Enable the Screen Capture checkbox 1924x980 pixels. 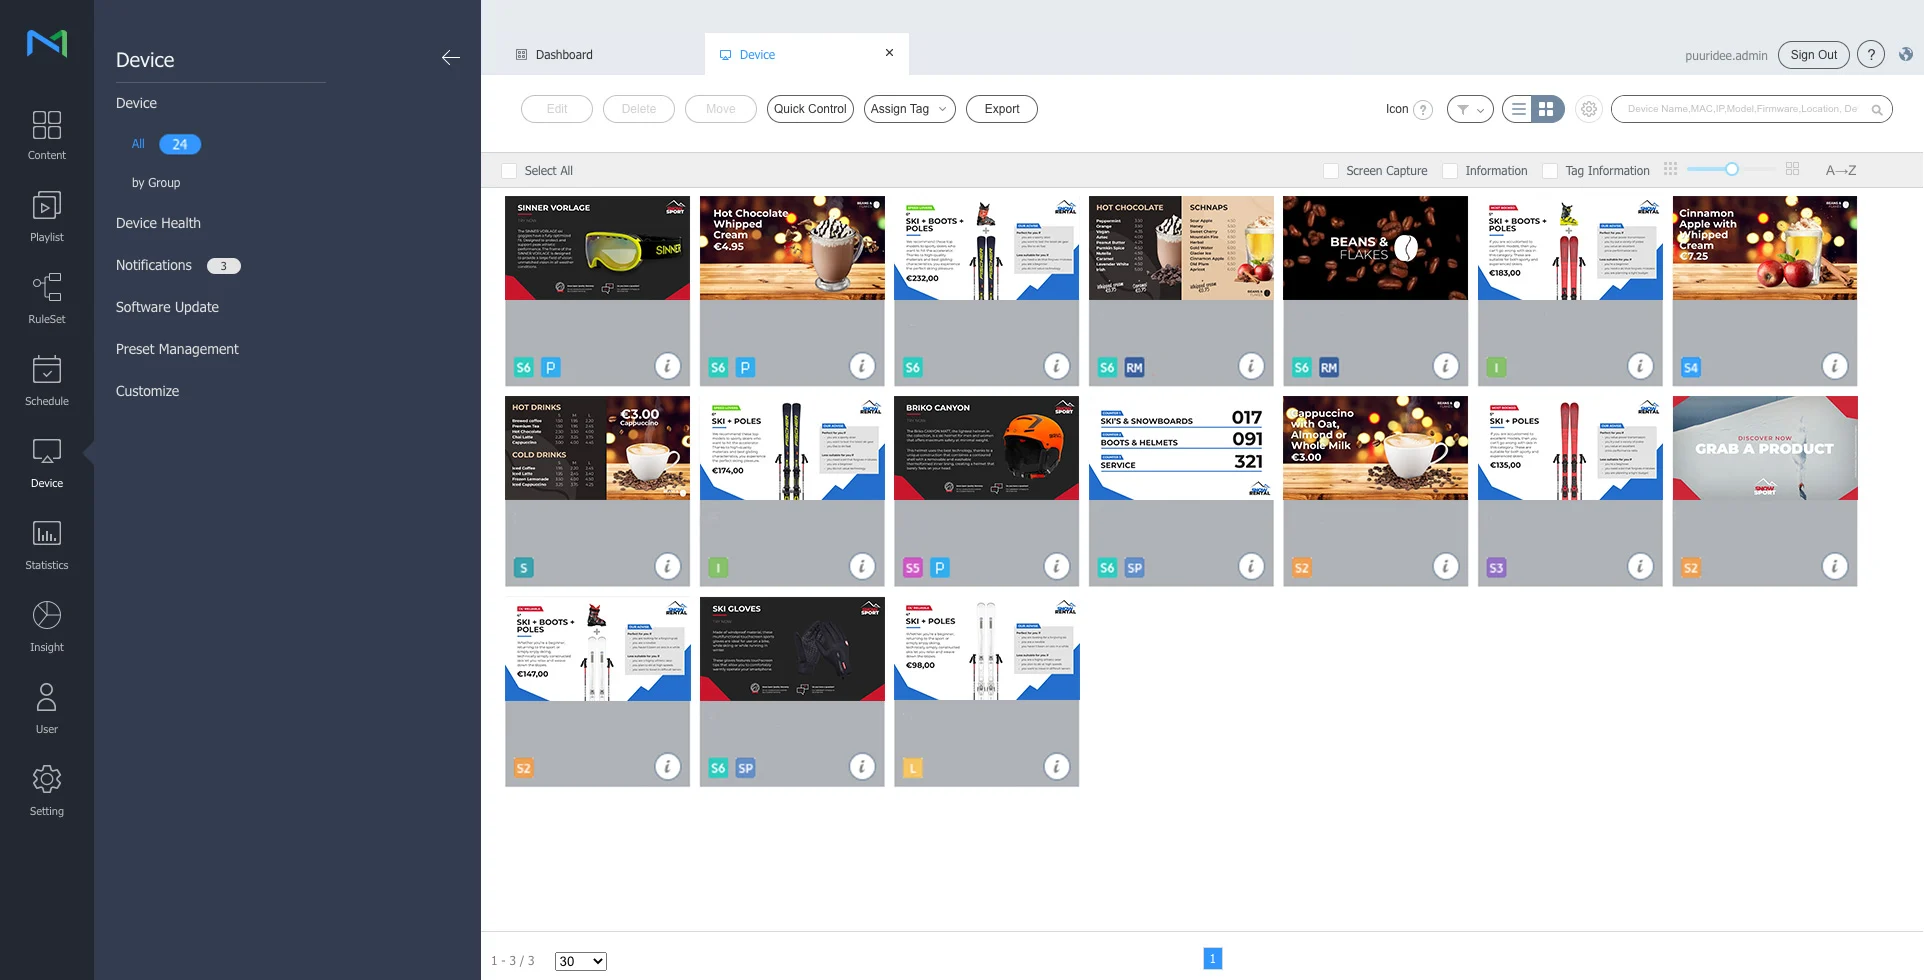pos(1330,171)
